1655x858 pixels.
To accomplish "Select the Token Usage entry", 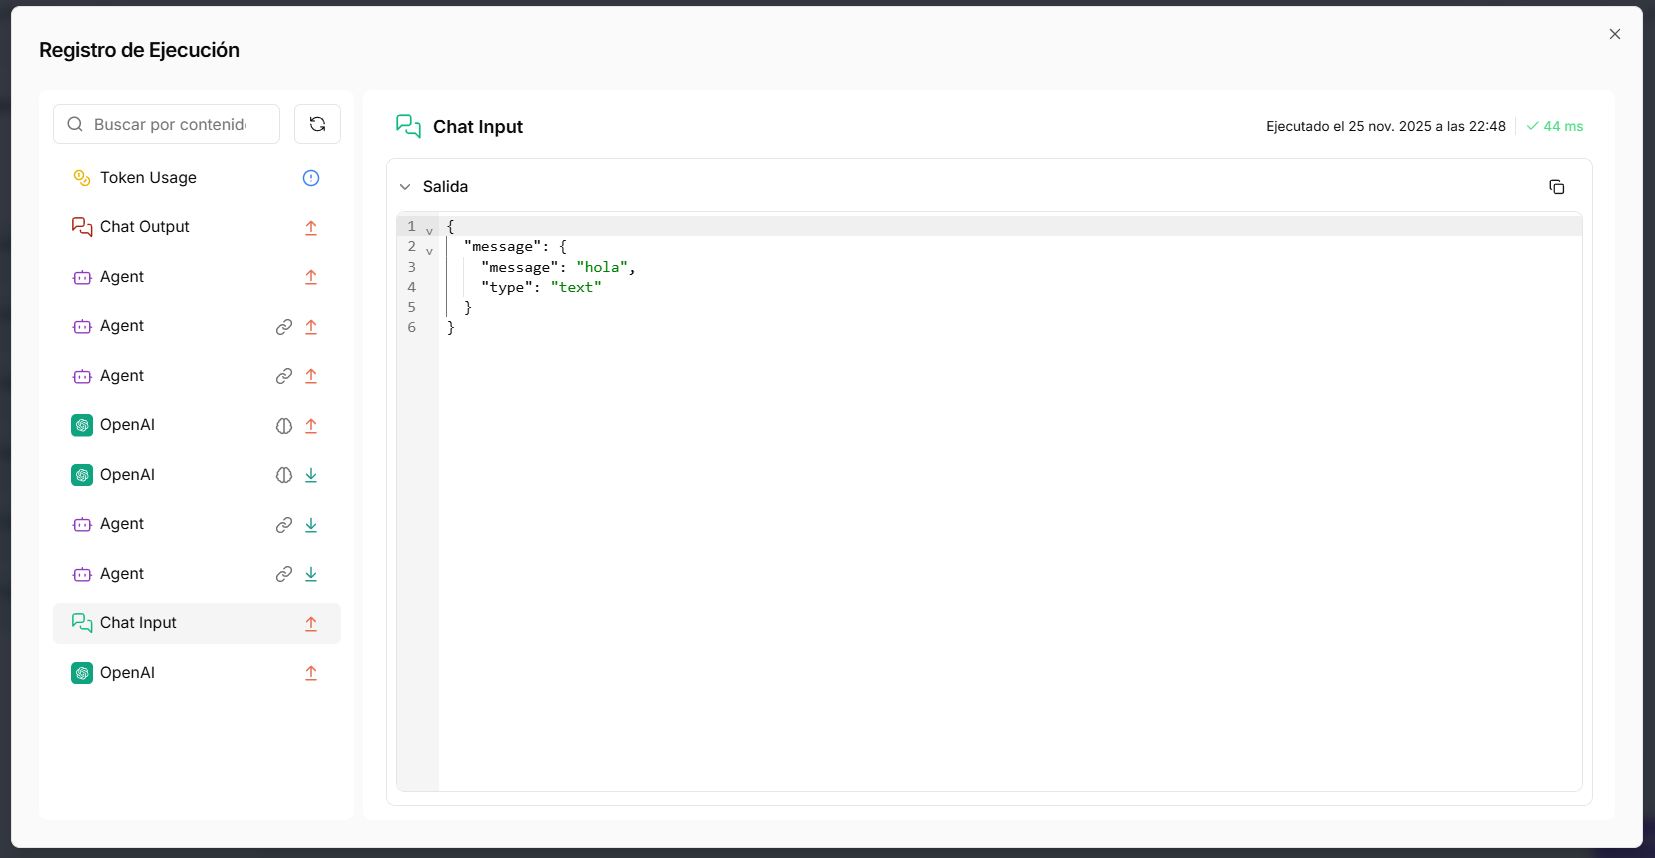I will (x=148, y=178).
